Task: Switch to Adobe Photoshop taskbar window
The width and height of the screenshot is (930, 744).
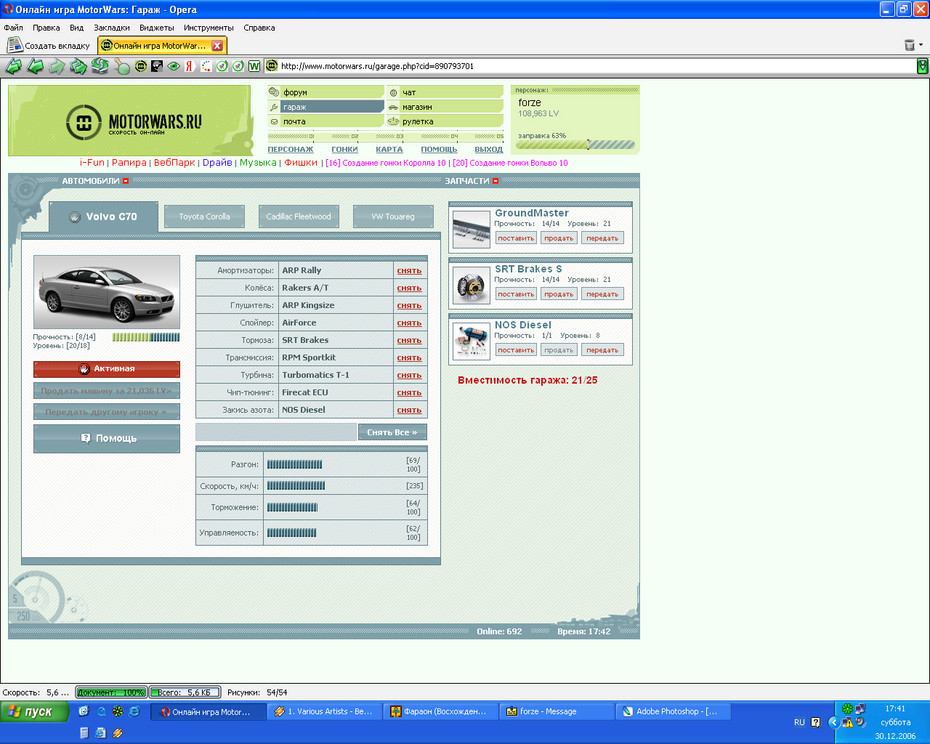Action: (671, 711)
